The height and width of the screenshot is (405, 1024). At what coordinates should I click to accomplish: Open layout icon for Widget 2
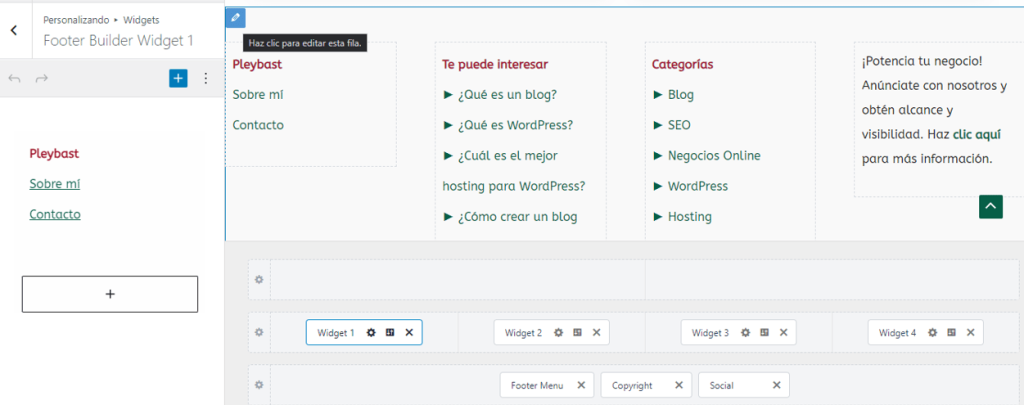coord(577,332)
